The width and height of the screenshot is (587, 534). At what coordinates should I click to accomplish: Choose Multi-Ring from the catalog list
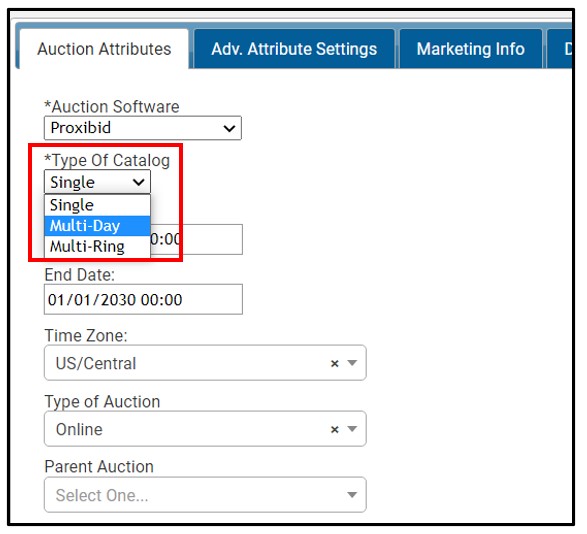[x=97, y=246]
